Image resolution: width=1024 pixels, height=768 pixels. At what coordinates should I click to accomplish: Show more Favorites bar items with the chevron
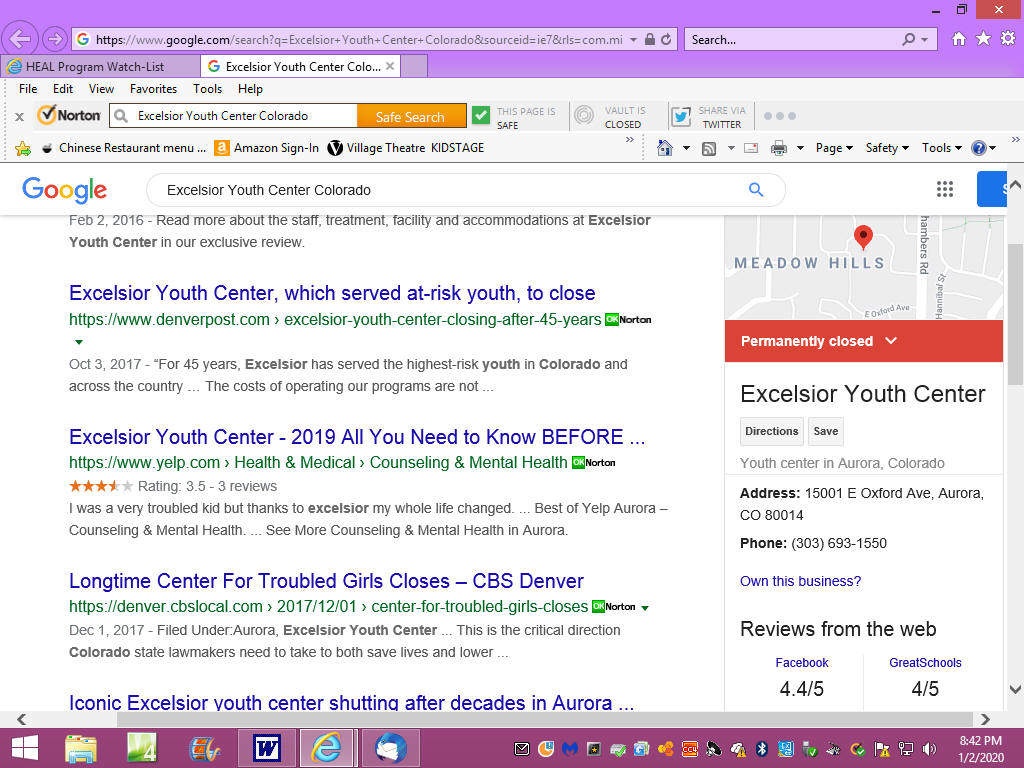(x=630, y=140)
